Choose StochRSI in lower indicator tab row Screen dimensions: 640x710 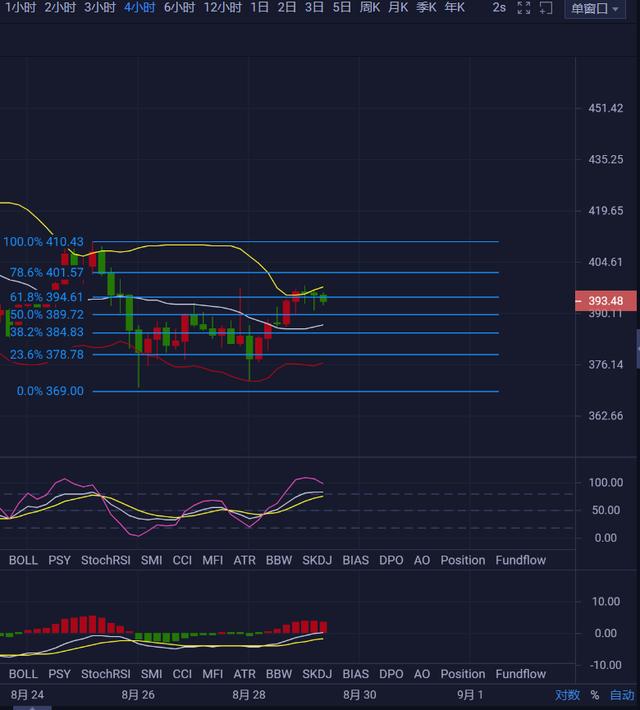click(106, 674)
